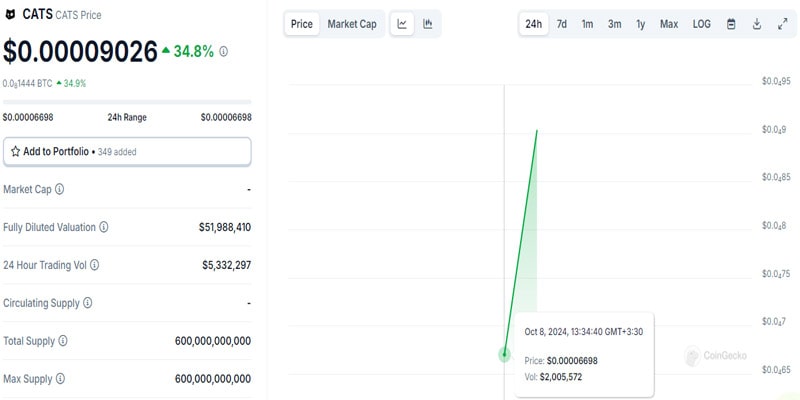Click tooltip Price $0.00006698 text
The image size is (800, 400).
coord(561,361)
